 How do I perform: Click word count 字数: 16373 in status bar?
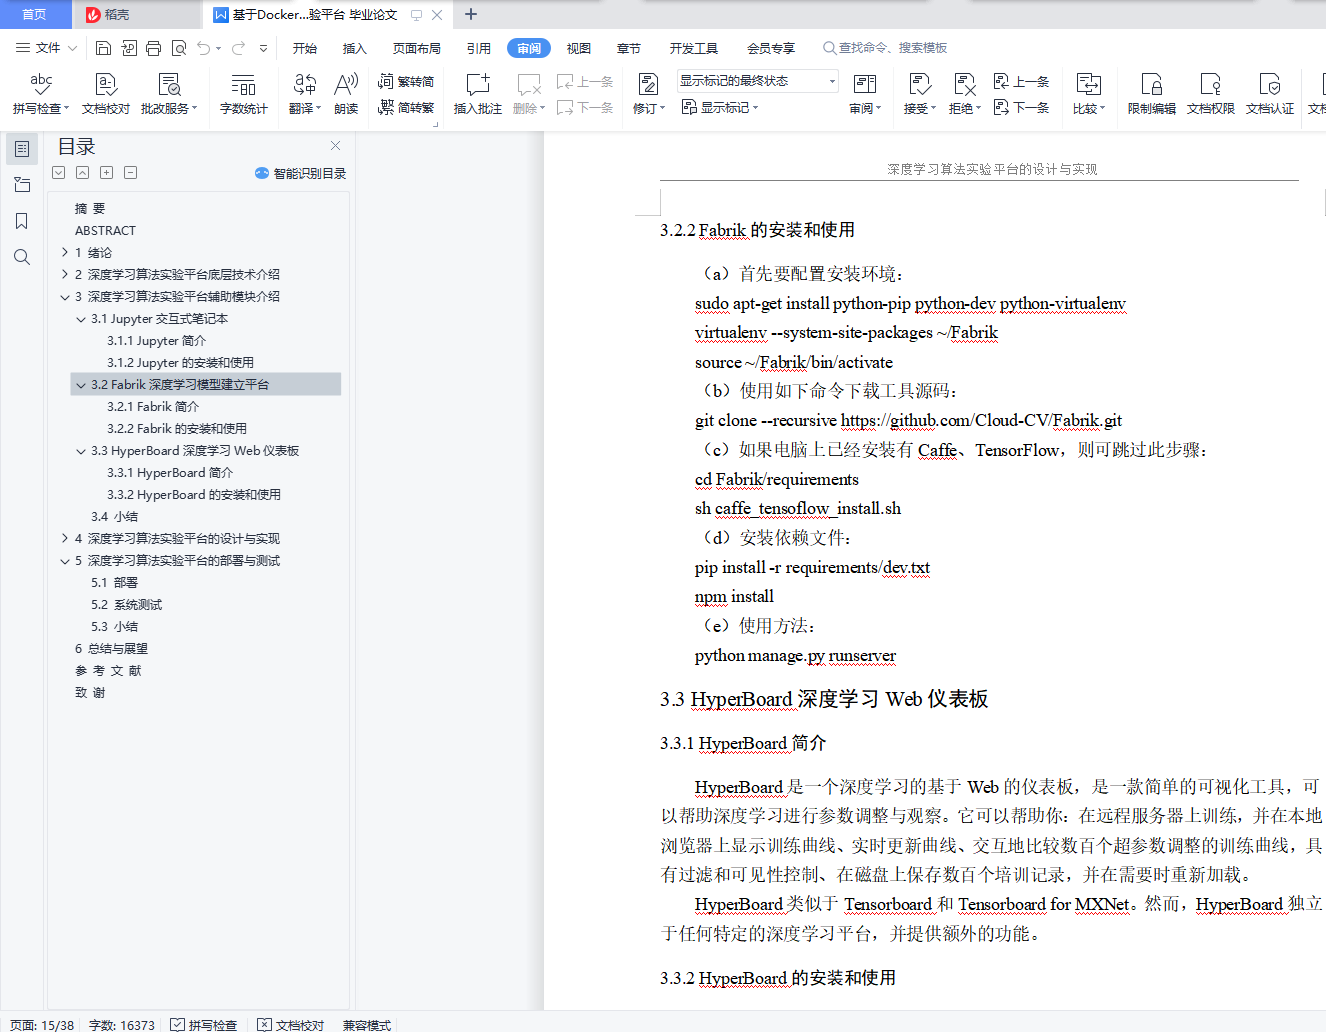[122, 1025]
